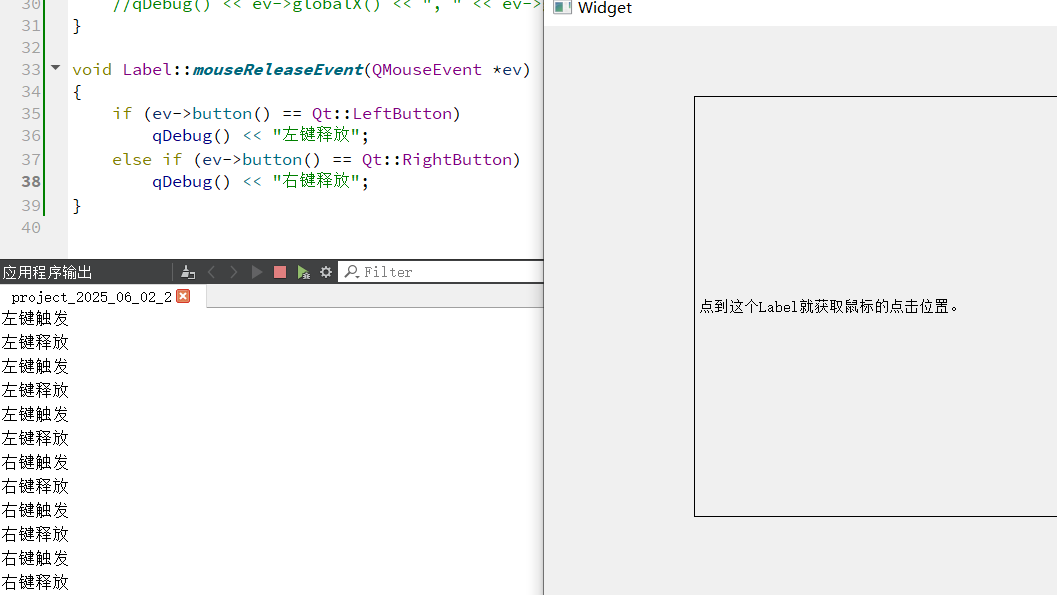Image resolution: width=1057 pixels, height=595 pixels.
Task: Click the else if keyword on line 37
Action: click(147, 160)
